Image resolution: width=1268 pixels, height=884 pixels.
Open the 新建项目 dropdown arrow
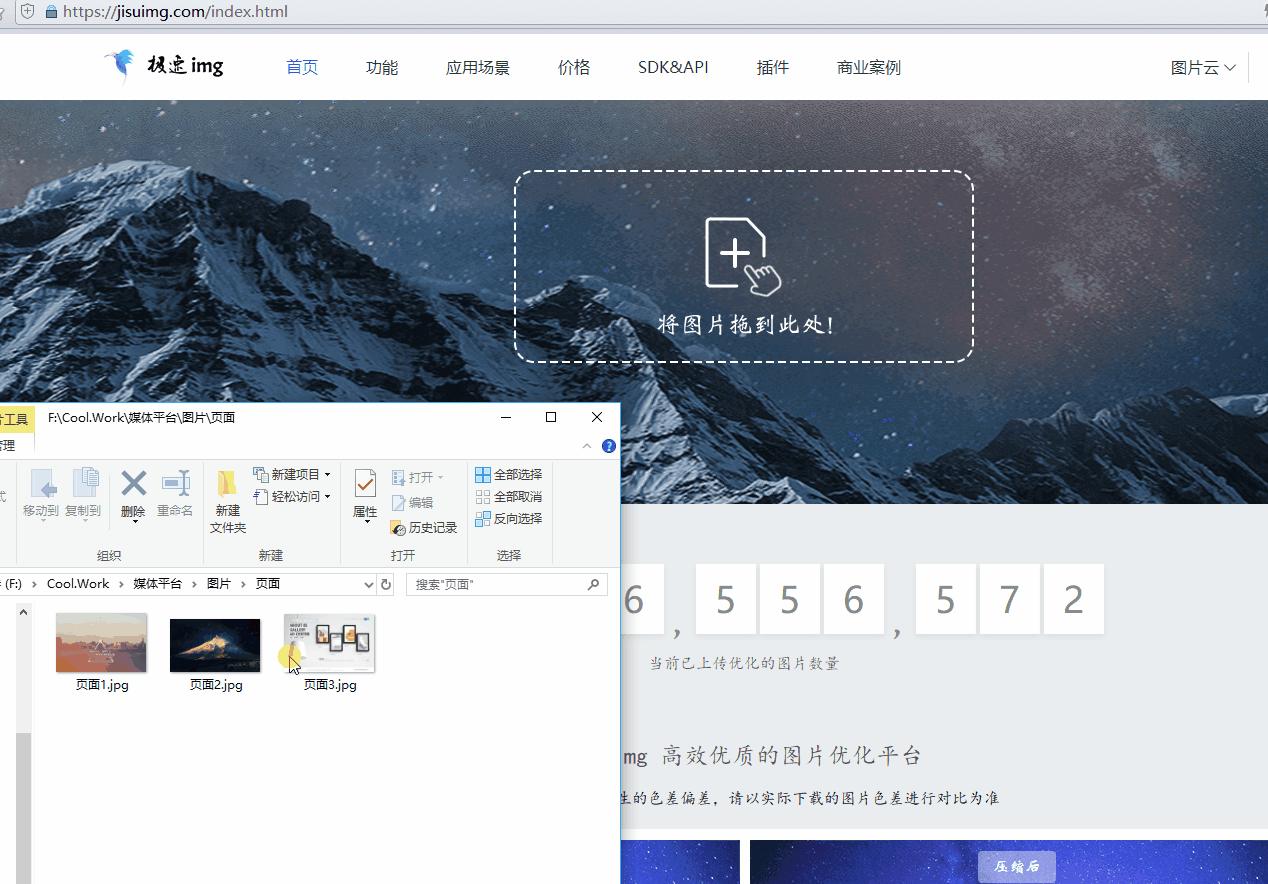point(328,474)
